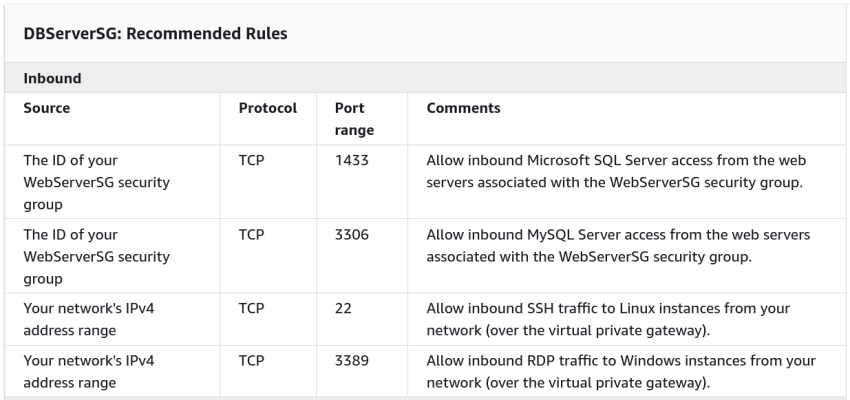The width and height of the screenshot is (850, 400).
Task: Click port 1433 cell
Action: 351,160
